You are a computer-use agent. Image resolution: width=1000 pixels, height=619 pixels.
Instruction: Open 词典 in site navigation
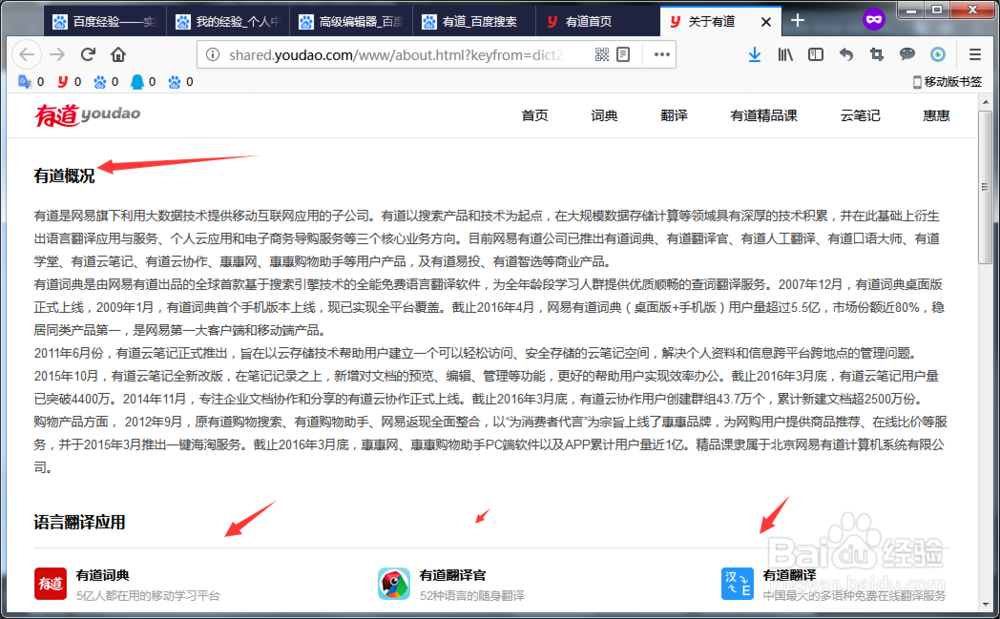pyautogui.click(x=604, y=115)
